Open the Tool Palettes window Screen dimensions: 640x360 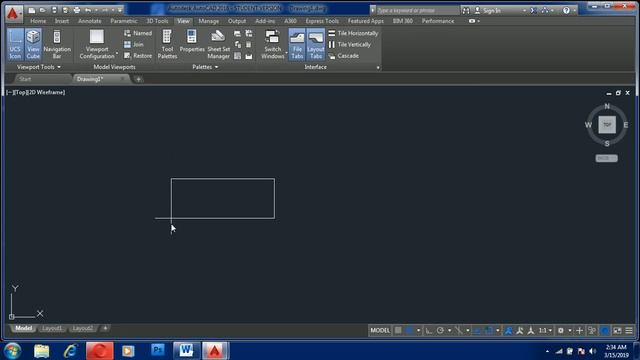coord(167,44)
